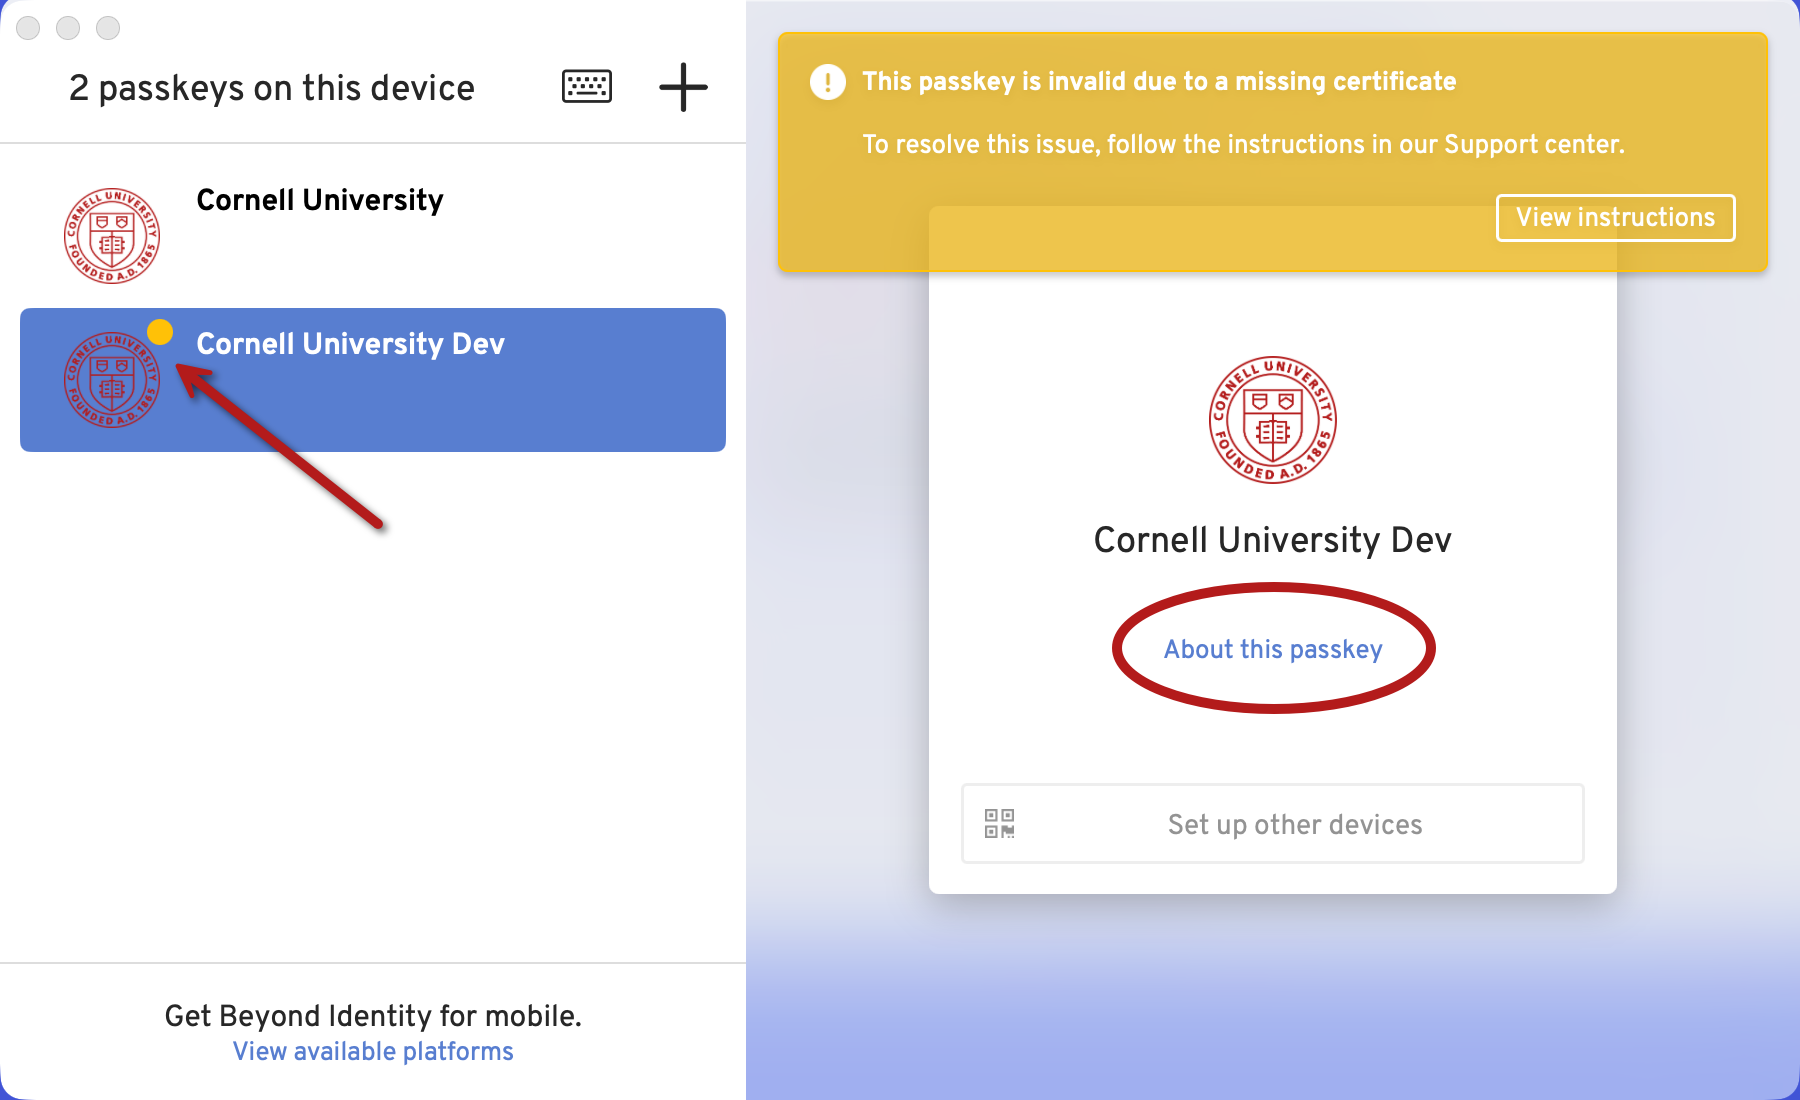
Task: Click the "2 passkeys on this device" heading
Action: pos(272,88)
